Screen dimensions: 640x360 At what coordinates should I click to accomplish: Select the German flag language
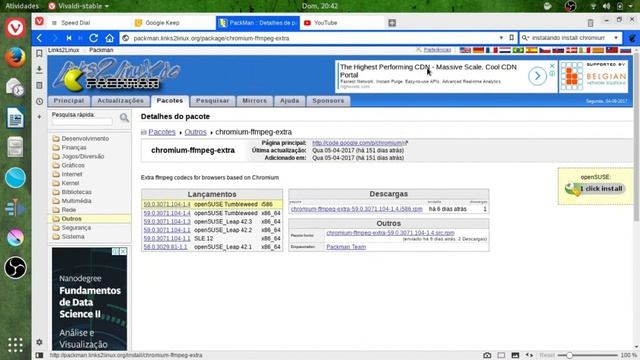[x=478, y=50]
